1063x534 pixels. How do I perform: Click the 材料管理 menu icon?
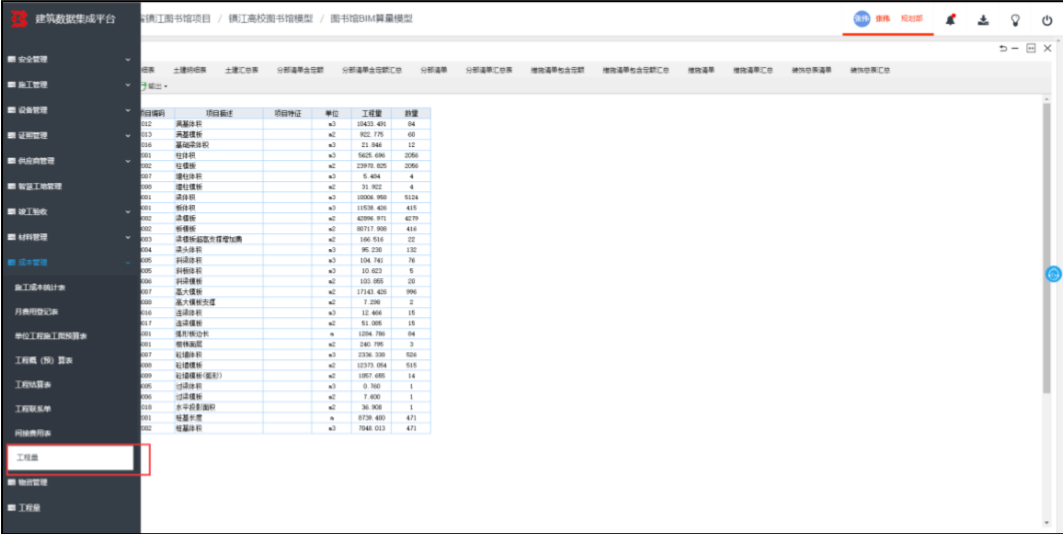[x=12, y=237]
